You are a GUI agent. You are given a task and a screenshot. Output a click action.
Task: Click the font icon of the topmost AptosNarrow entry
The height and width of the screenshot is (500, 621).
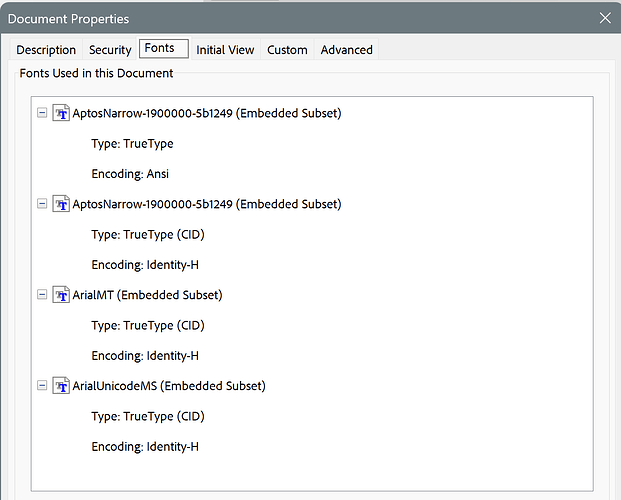pos(60,113)
